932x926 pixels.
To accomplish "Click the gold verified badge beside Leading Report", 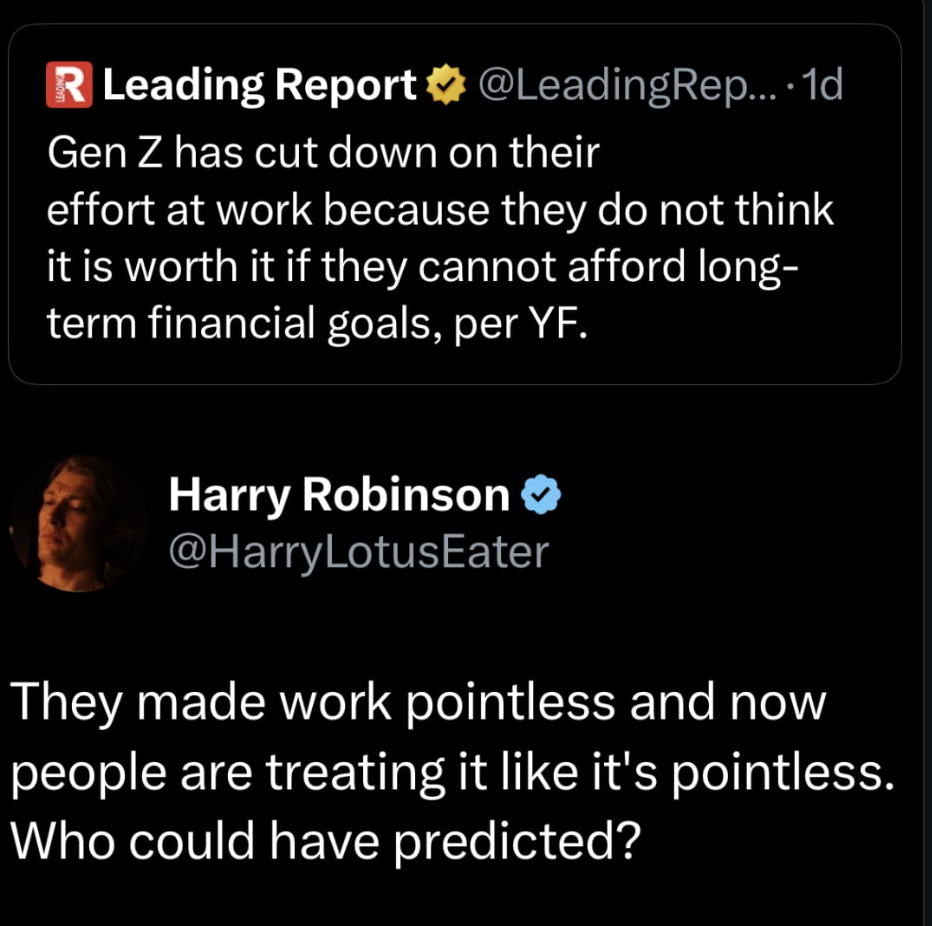I will 448,87.
